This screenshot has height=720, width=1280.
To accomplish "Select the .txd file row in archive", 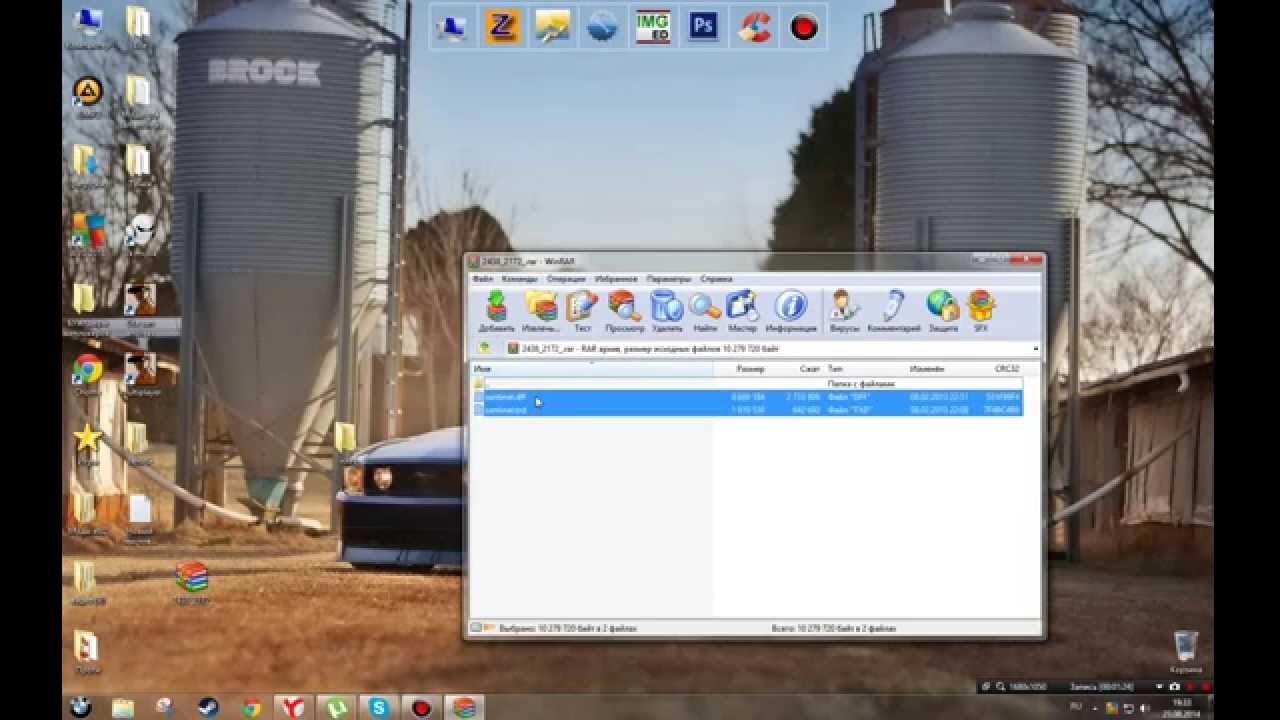I will pyautogui.click(x=747, y=410).
